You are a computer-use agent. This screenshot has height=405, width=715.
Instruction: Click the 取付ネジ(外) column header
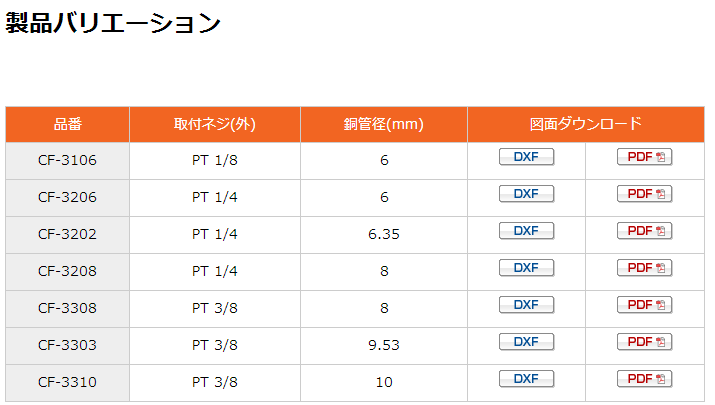pyautogui.click(x=215, y=124)
